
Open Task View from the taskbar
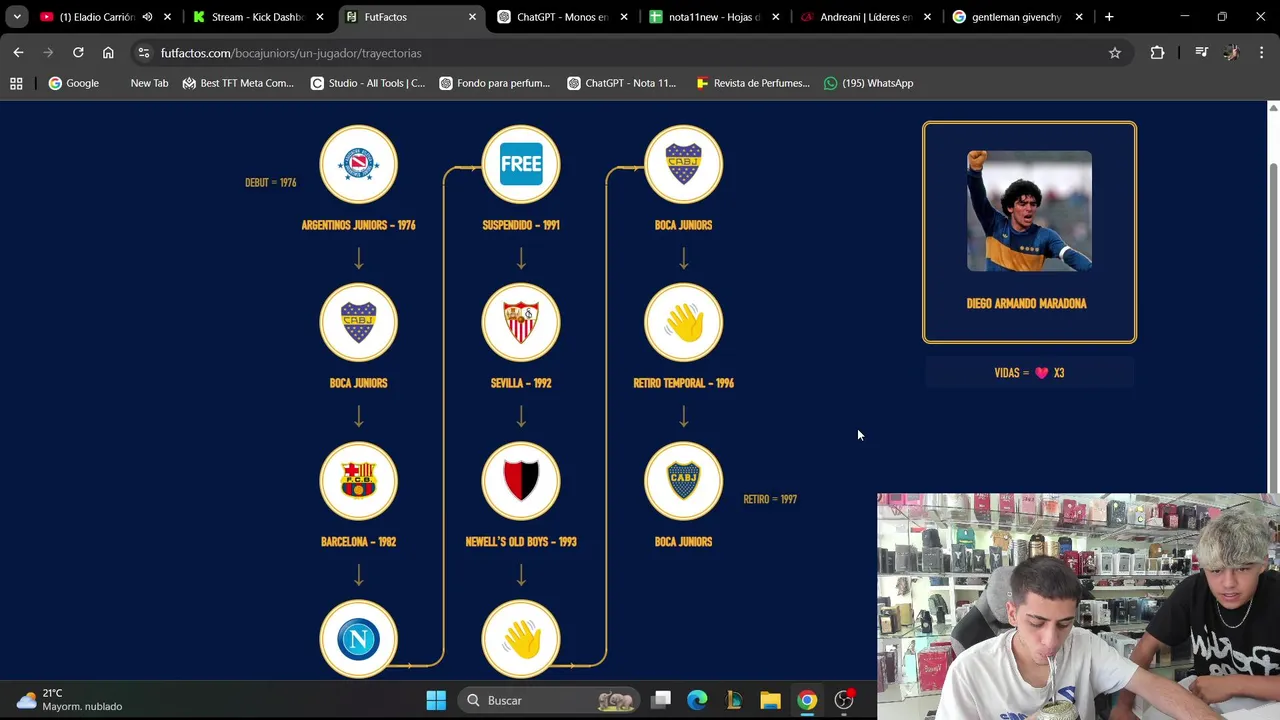(661, 700)
